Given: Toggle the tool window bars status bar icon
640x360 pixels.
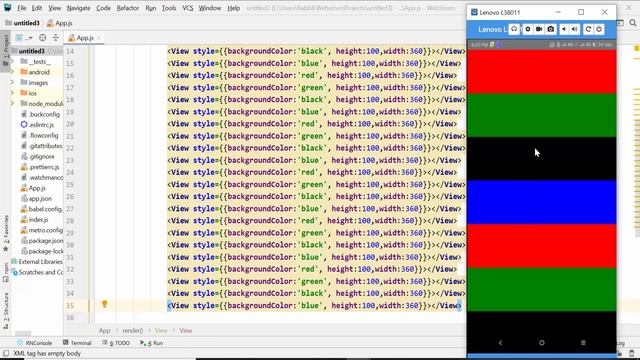Looking at the screenshot, I should click(6, 353).
